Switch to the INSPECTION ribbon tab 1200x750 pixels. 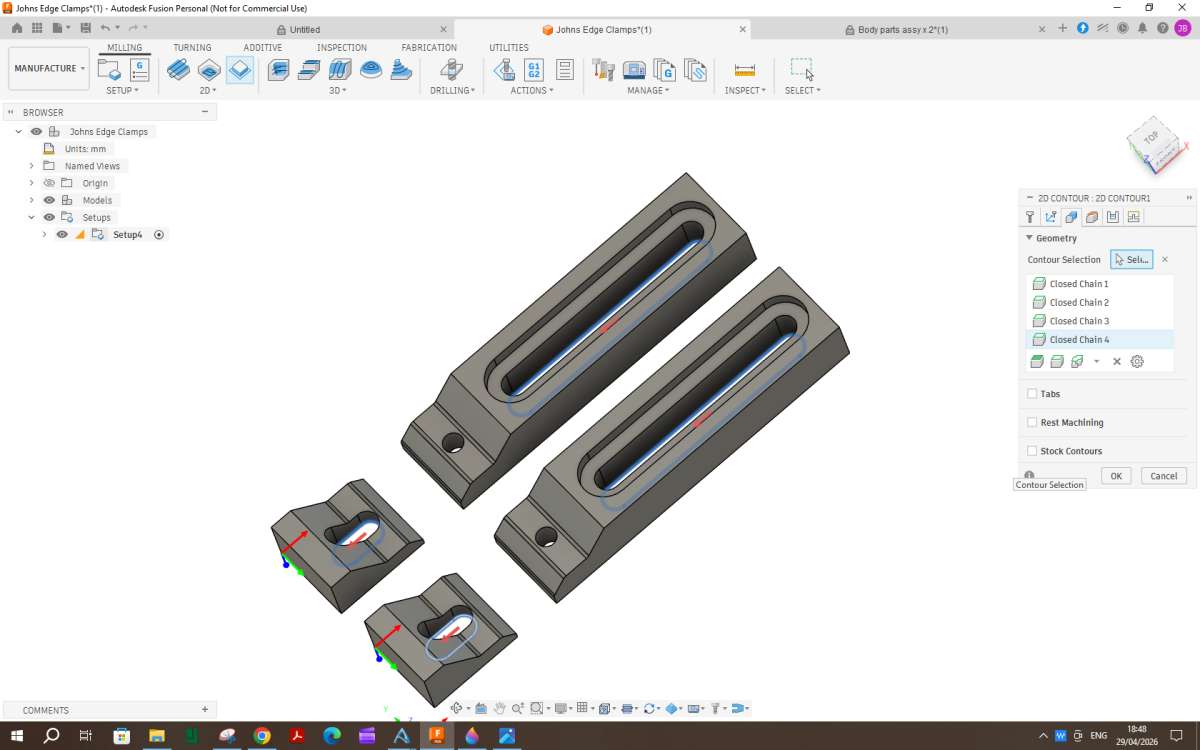(x=342, y=47)
